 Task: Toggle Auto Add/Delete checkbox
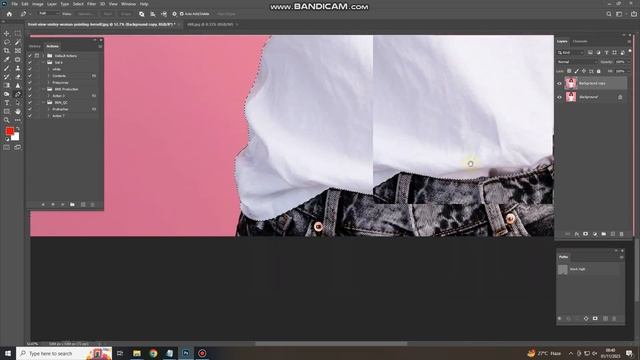coord(182,14)
